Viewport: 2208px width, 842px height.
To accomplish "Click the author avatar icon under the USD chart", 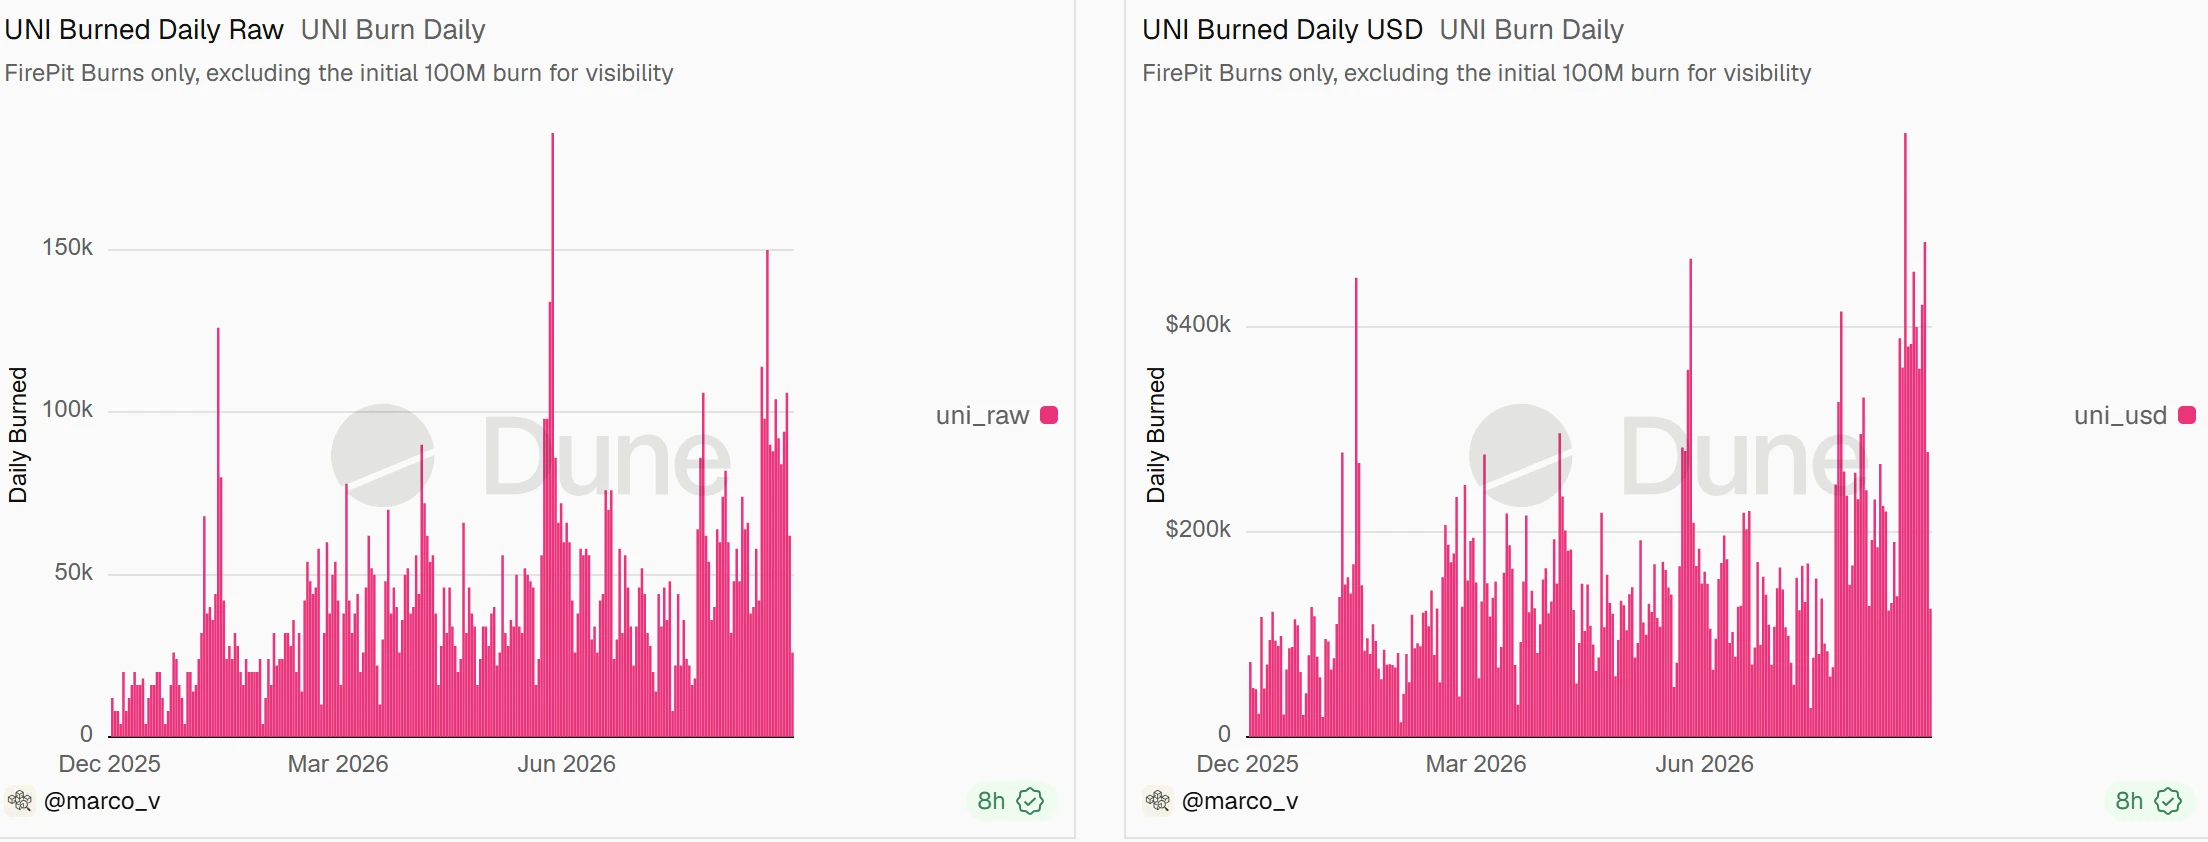I will [x=1158, y=800].
